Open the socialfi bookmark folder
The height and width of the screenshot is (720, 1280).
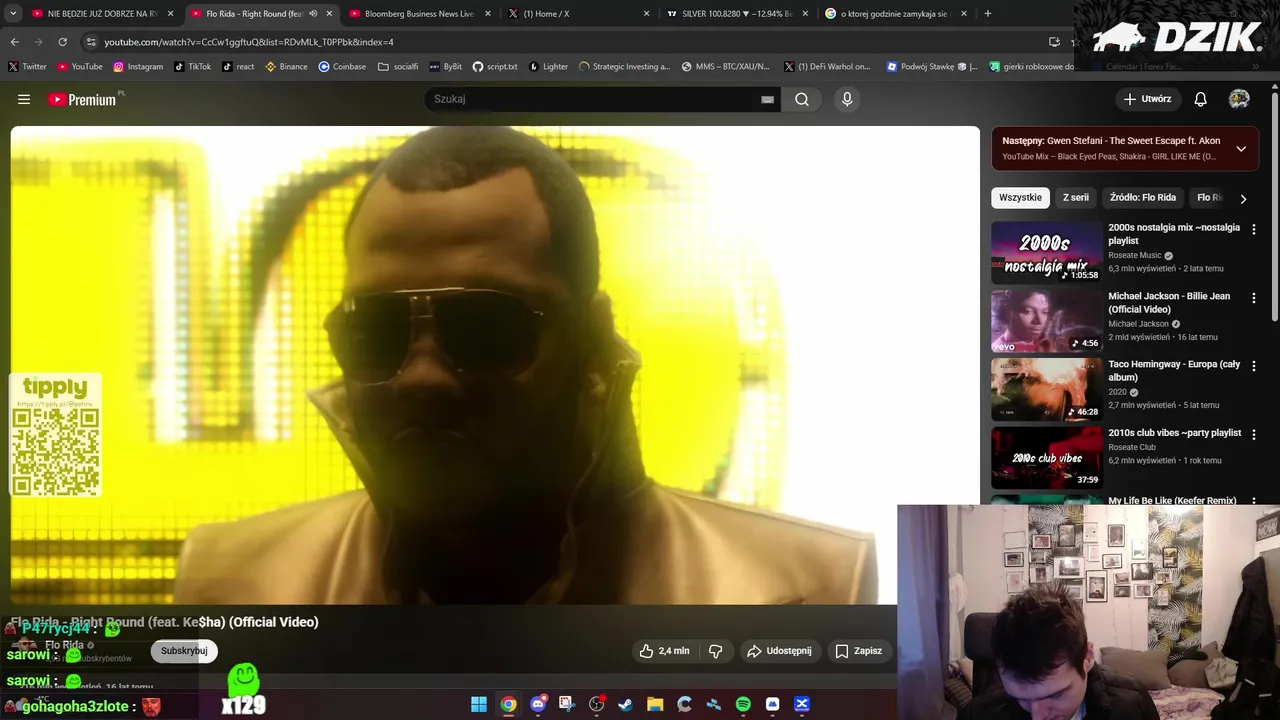[398, 67]
